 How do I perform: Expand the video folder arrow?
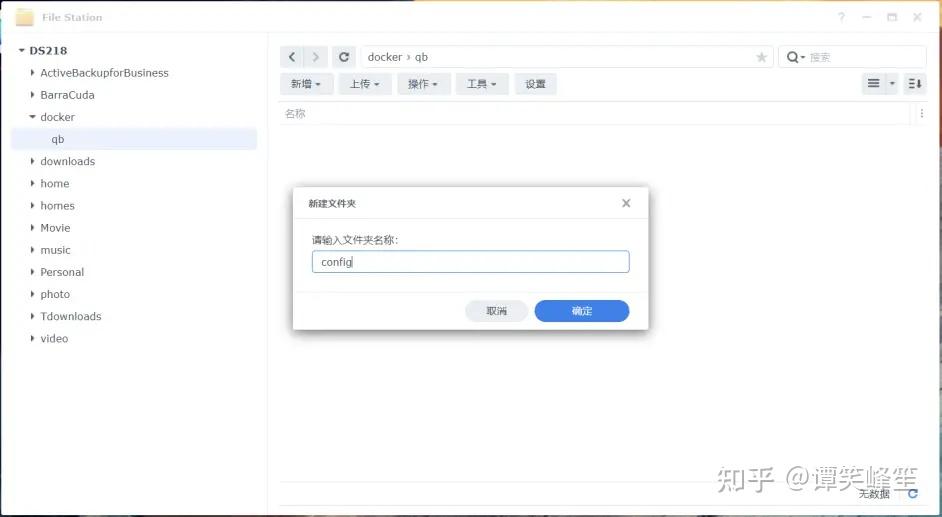click(32, 339)
